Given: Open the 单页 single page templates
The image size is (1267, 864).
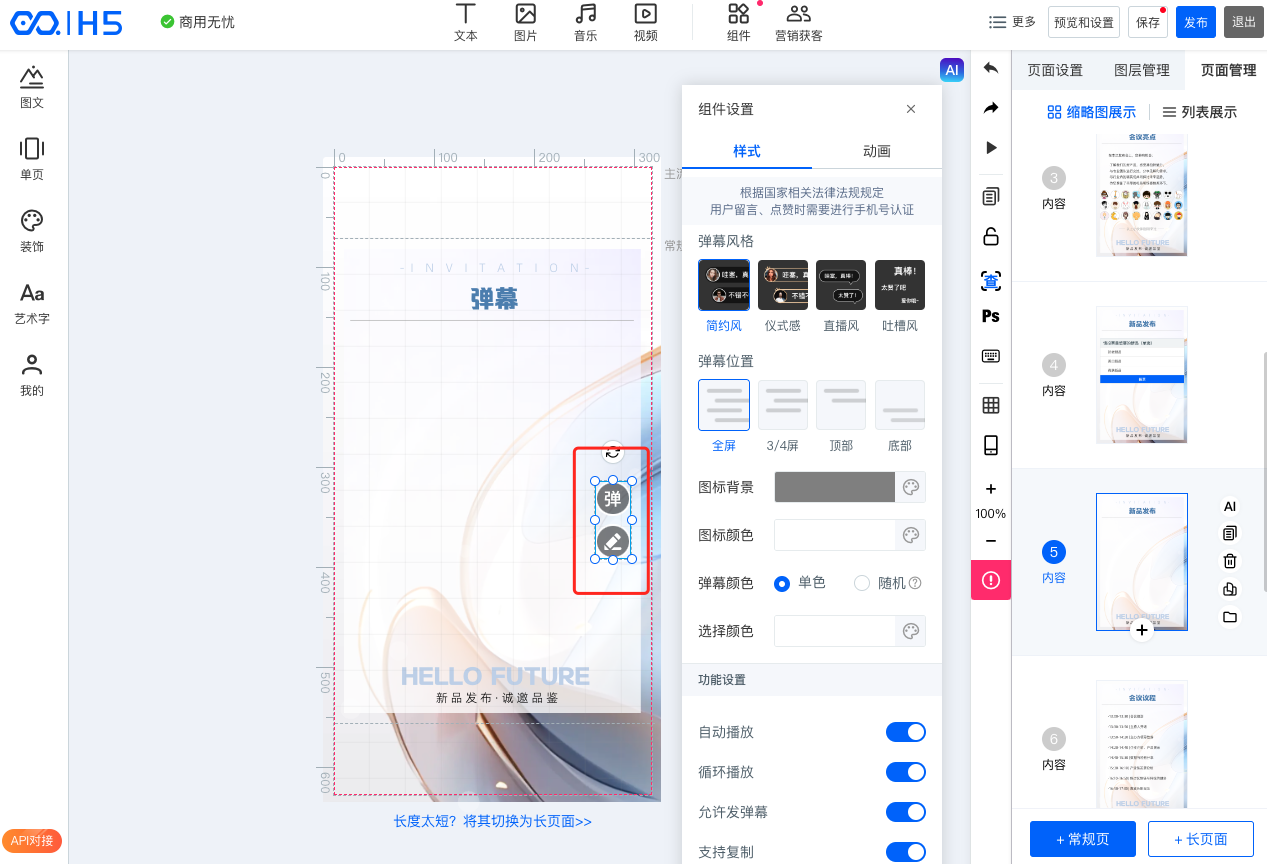Looking at the screenshot, I should coord(32,160).
